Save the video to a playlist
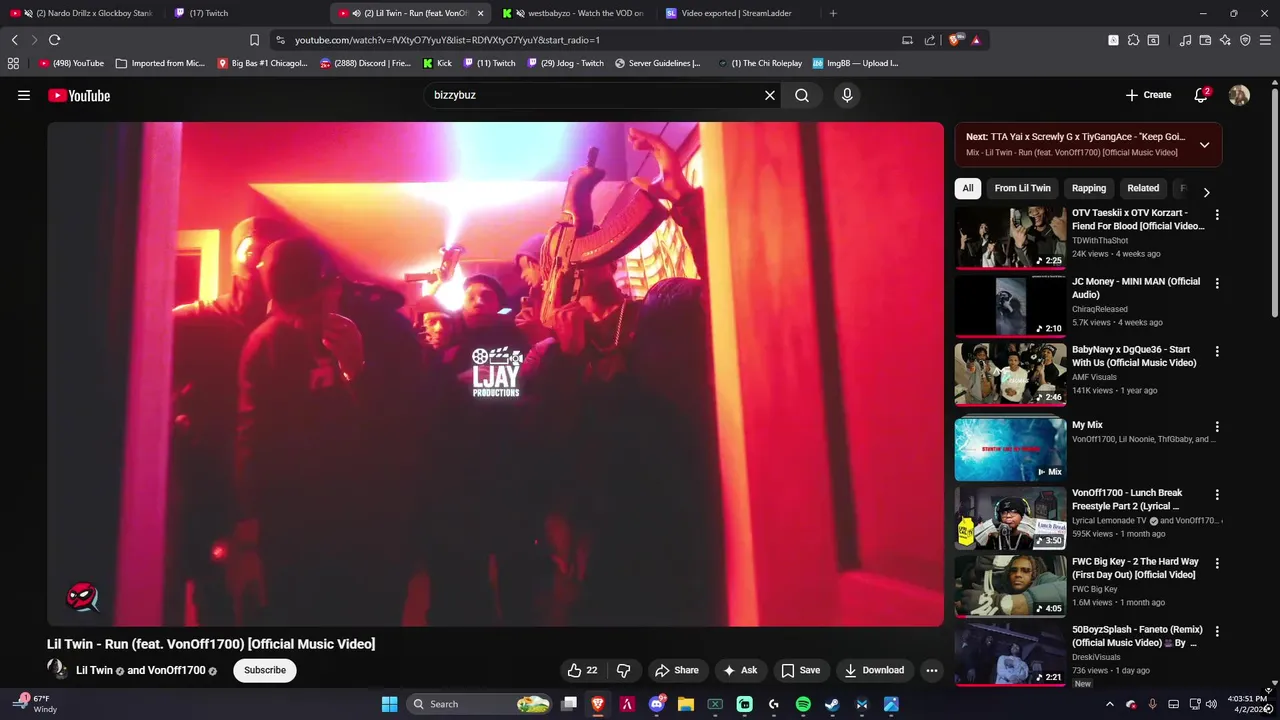The height and width of the screenshot is (720, 1280). point(801,670)
